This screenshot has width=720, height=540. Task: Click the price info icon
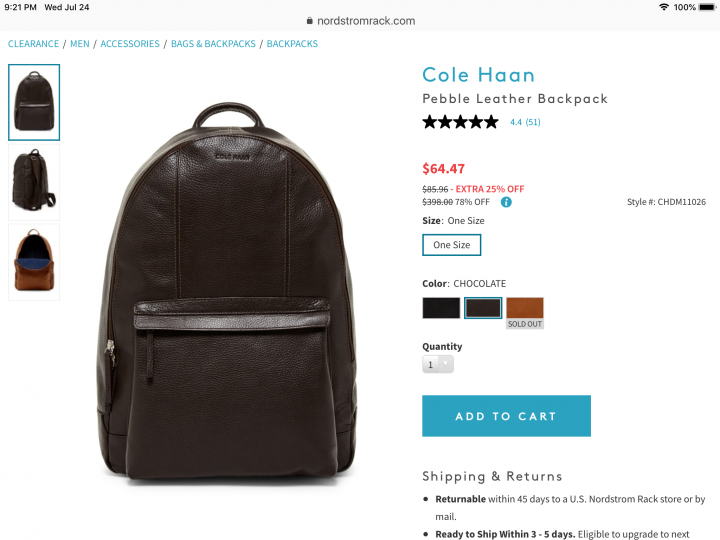tap(506, 202)
